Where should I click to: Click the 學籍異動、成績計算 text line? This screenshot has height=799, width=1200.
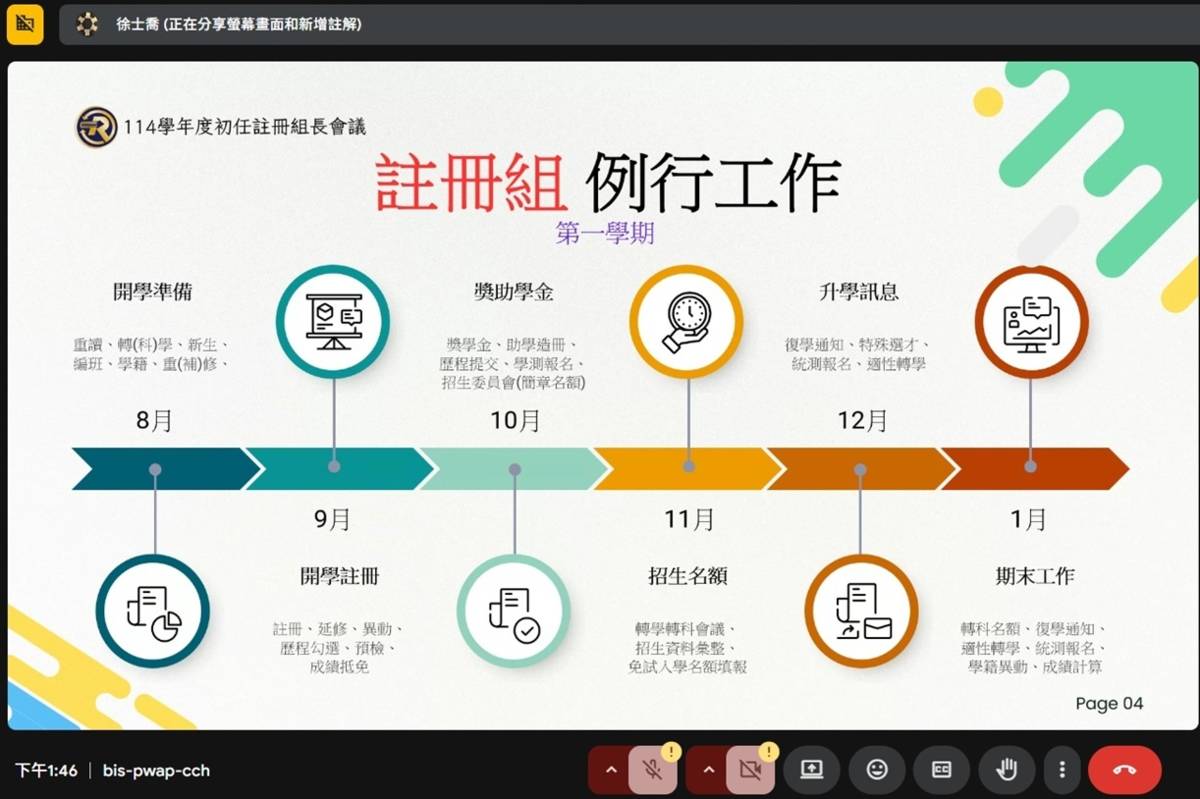[x=1034, y=666]
